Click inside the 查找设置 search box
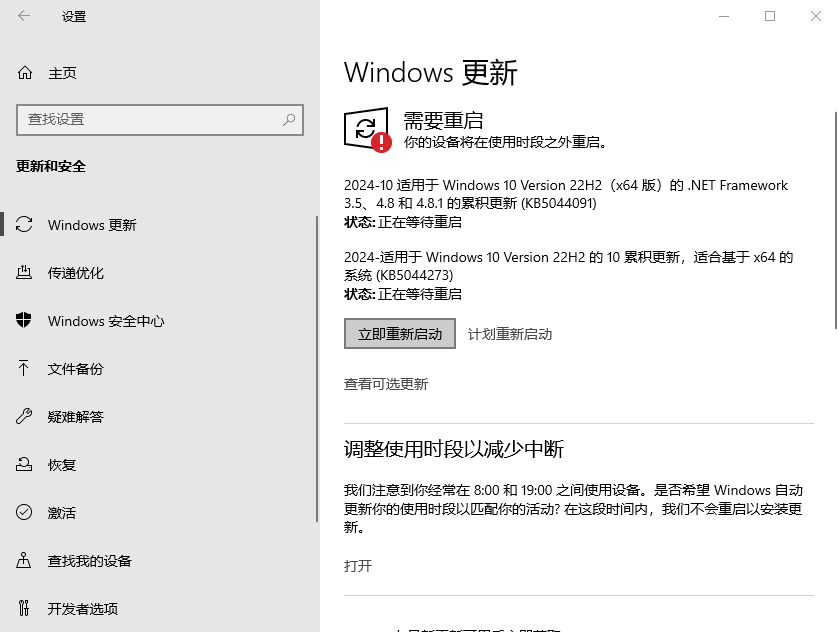 coord(160,119)
